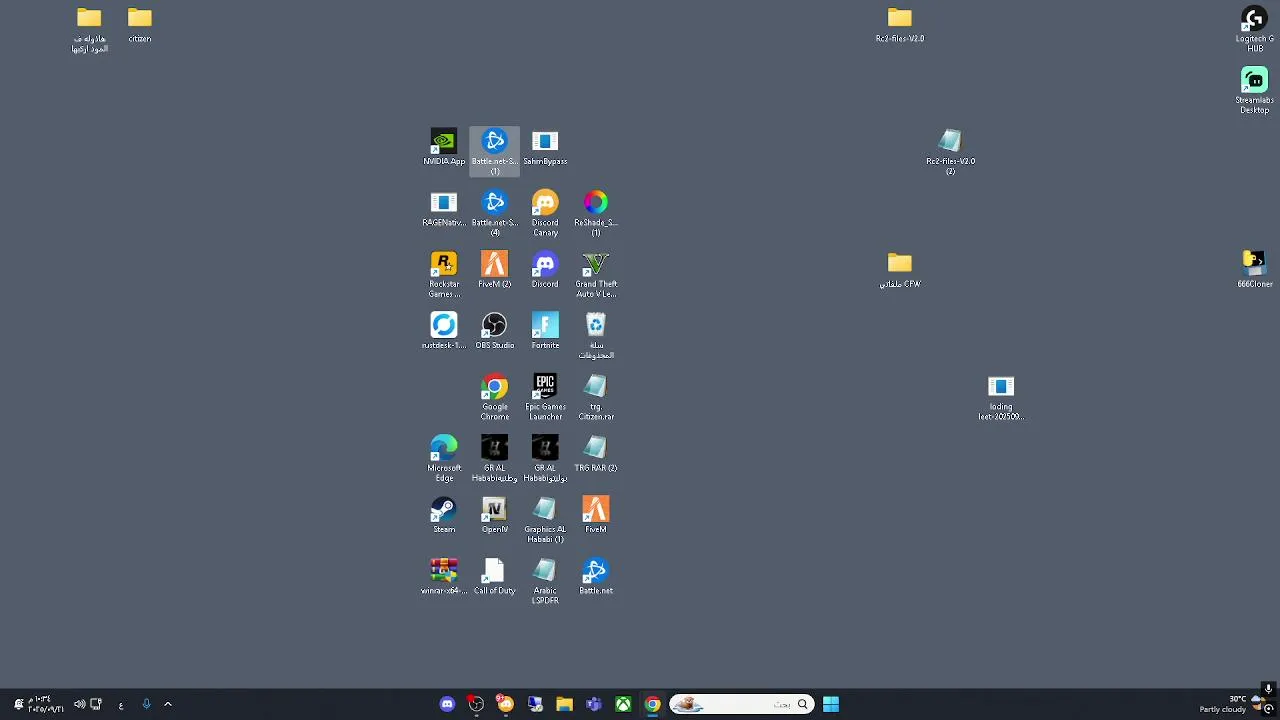Select the Rockstar Games Launcher shortcut

pyautogui.click(x=444, y=274)
